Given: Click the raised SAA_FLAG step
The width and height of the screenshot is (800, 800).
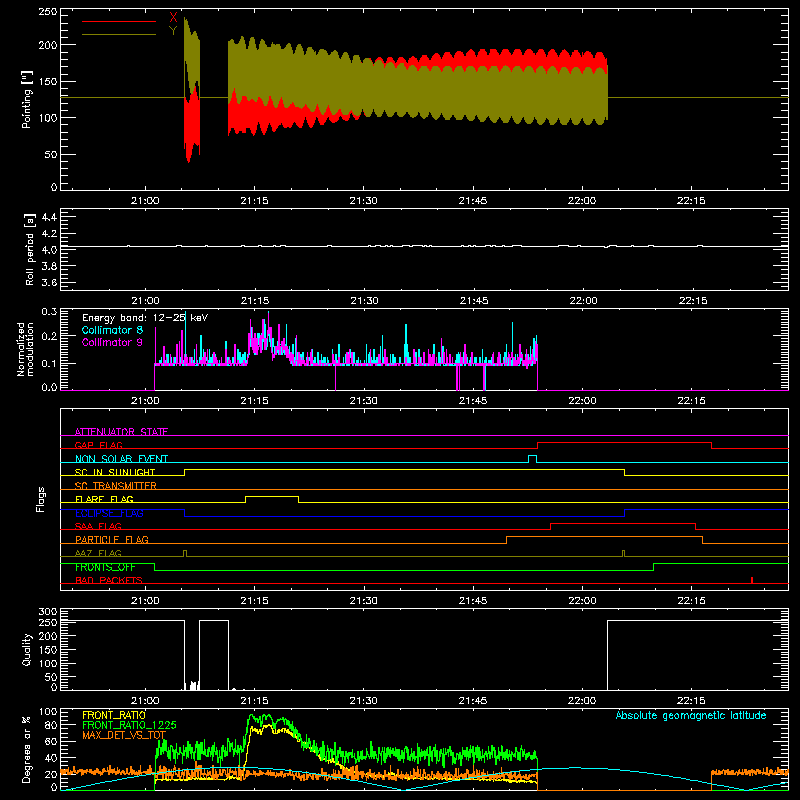Looking at the screenshot, I should coord(623,523).
